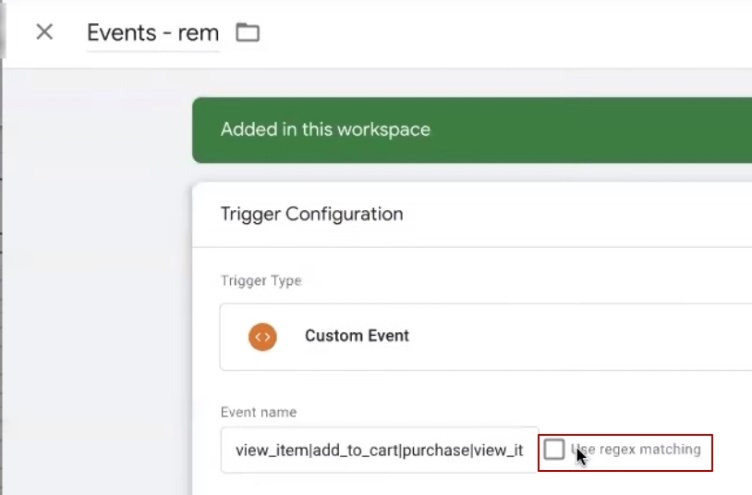The height and width of the screenshot is (495, 752).
Task: Click the empty header area right of the folder icon
Action: pos(500,33)
